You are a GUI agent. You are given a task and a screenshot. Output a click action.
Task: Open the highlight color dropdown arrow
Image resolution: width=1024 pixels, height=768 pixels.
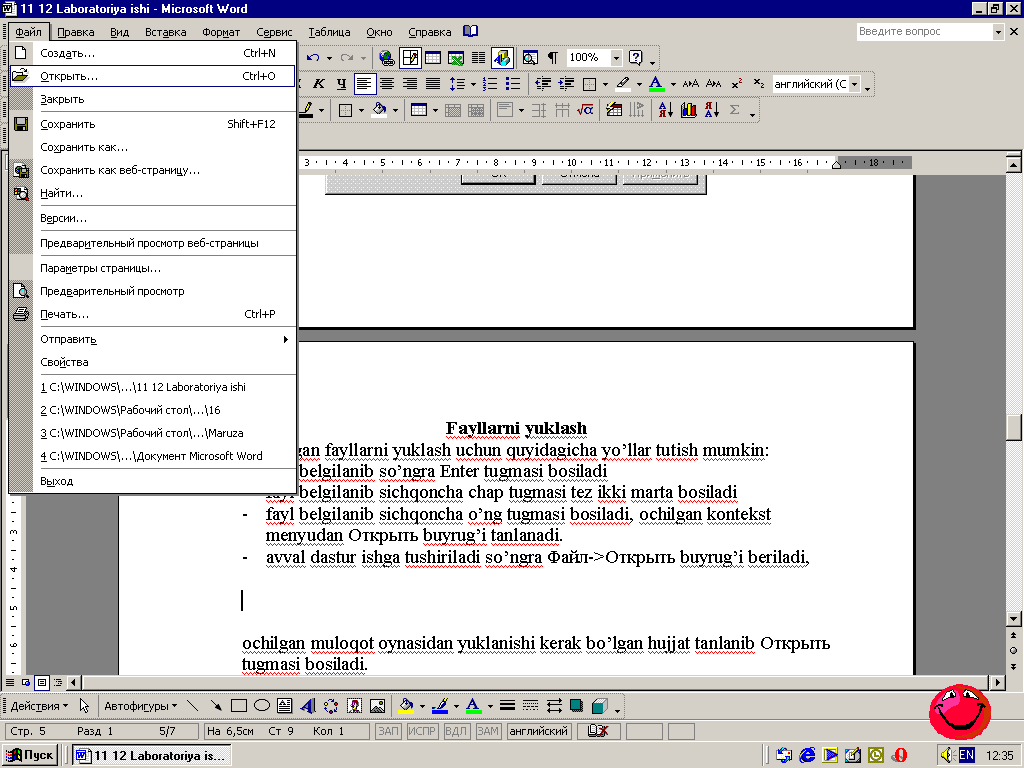point(639,84)
